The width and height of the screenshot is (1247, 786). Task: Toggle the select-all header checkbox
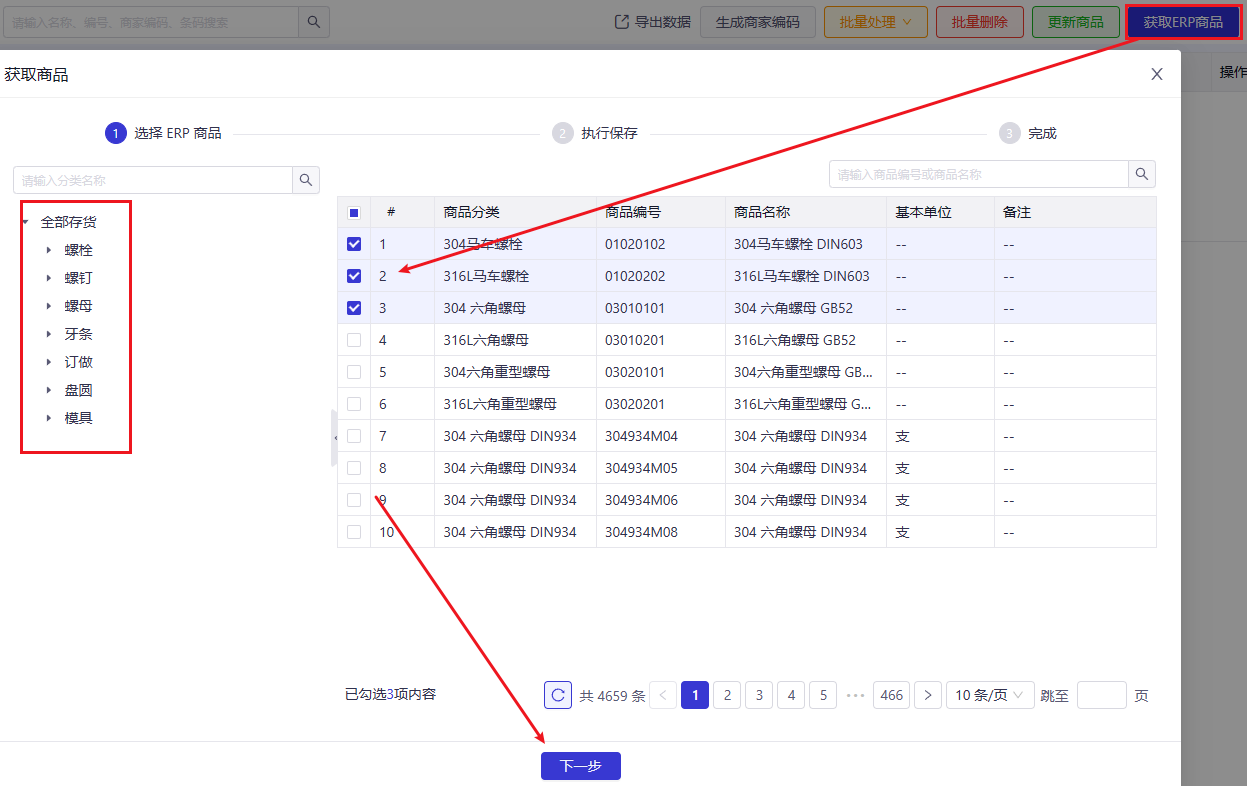coord(354,212)
